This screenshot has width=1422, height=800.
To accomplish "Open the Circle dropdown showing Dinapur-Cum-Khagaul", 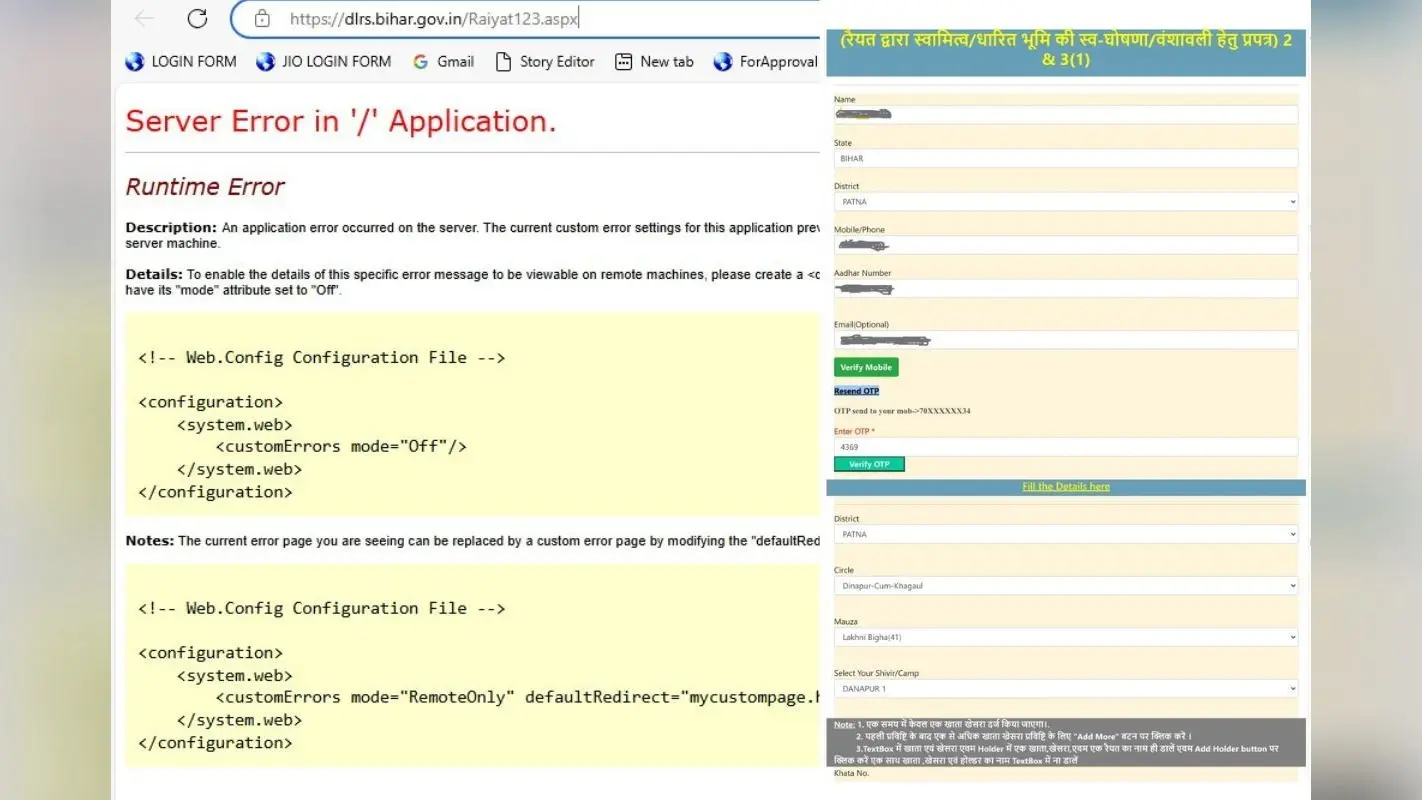I will [x=1066, y=585].
